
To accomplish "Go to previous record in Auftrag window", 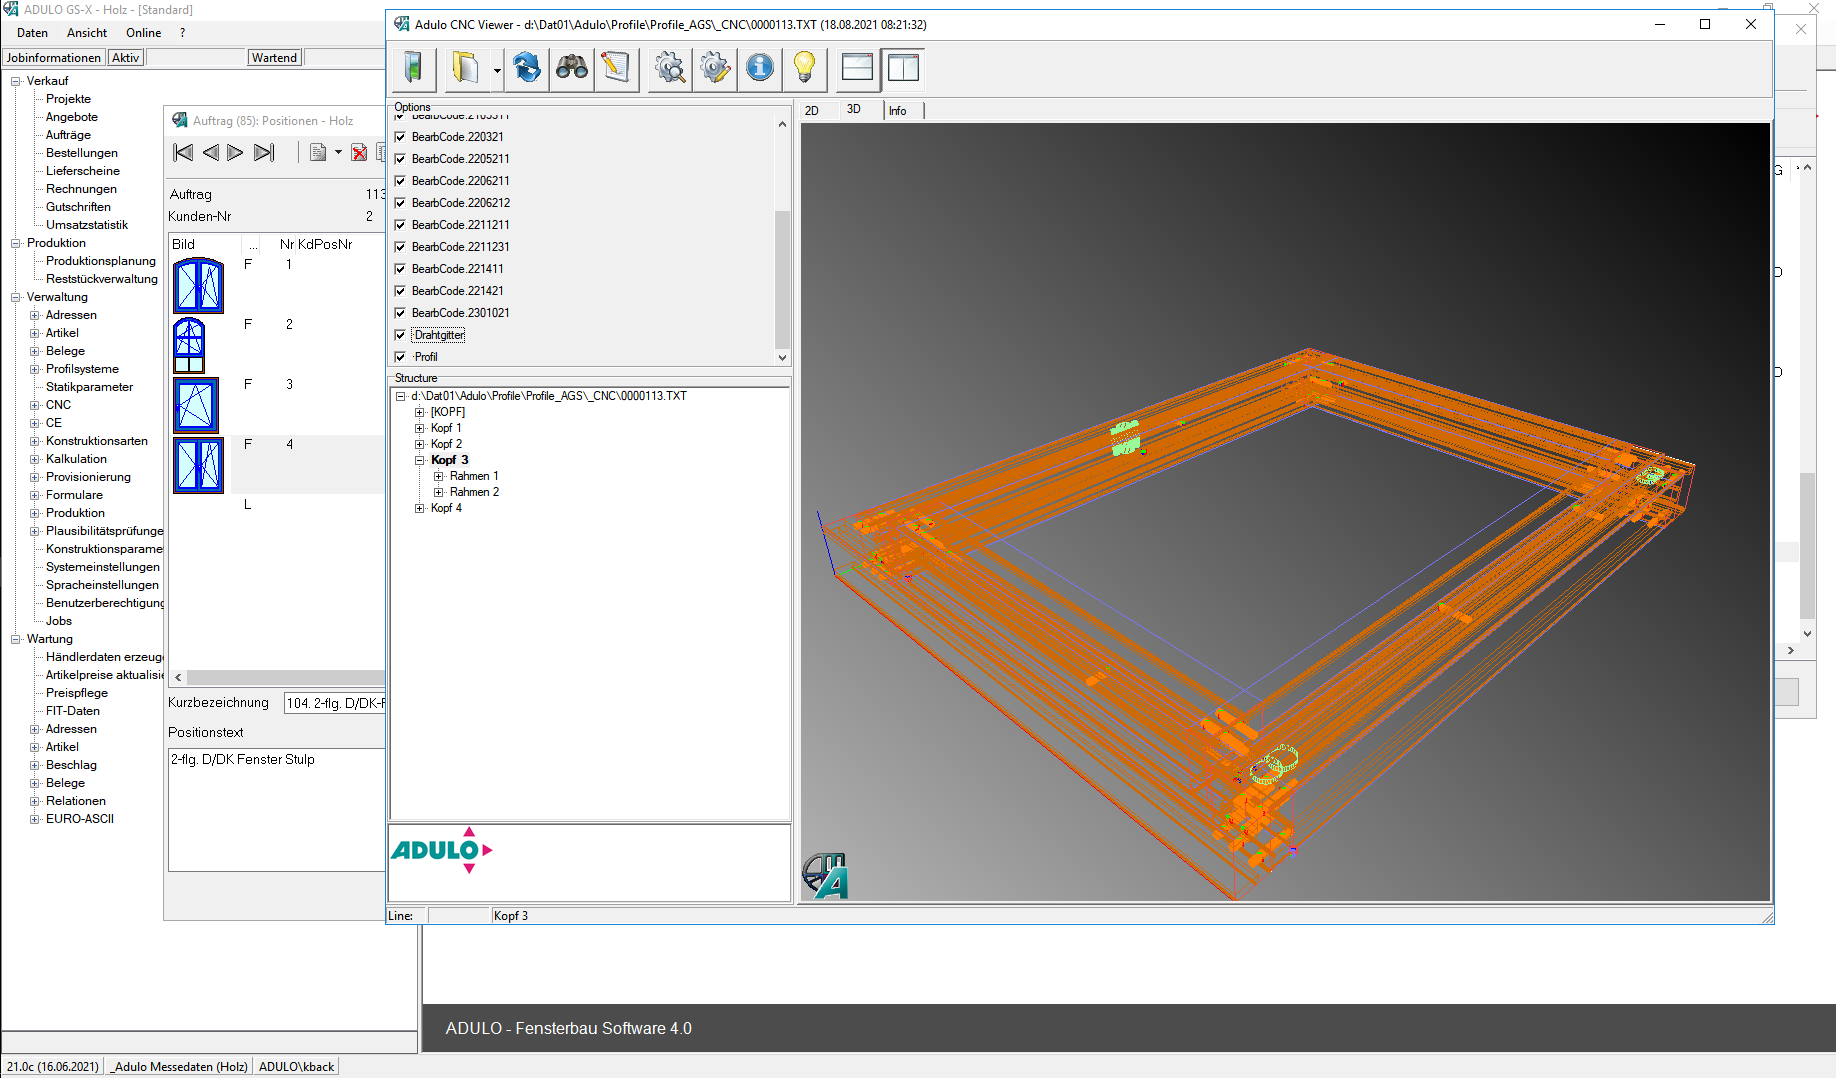I will click(210, 152).
